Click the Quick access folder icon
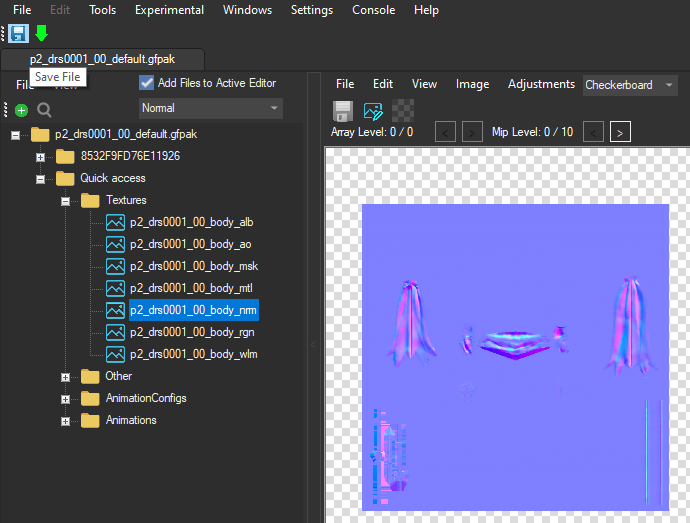The image size is (690, 523). (65, 178)
